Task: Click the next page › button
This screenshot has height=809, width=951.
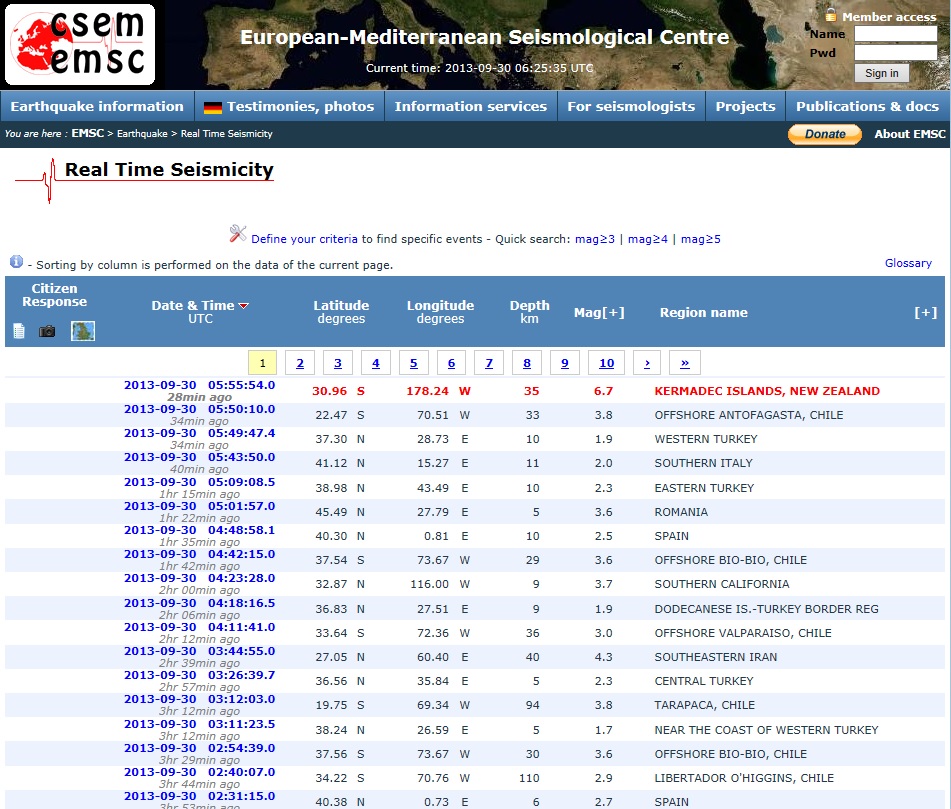Action: pos(647,363)
